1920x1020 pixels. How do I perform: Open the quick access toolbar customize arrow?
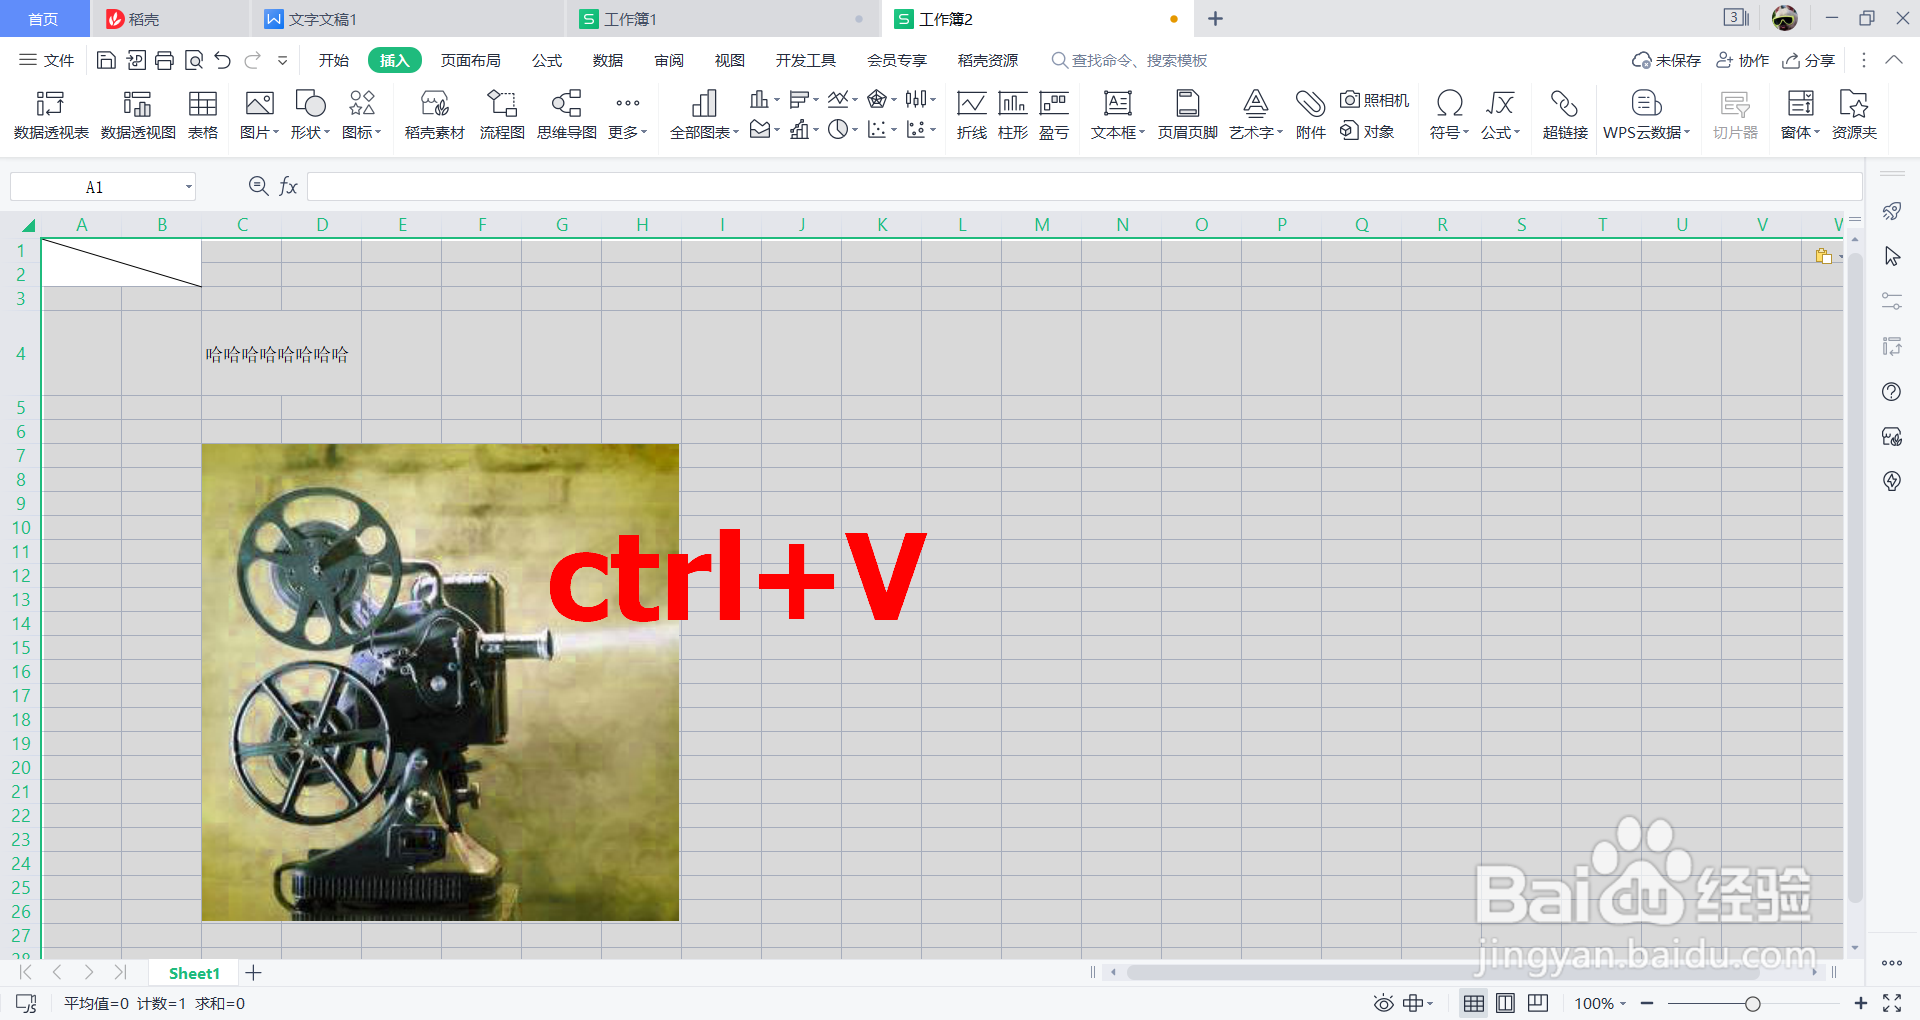pyautogui.click(x=283, y=60)
